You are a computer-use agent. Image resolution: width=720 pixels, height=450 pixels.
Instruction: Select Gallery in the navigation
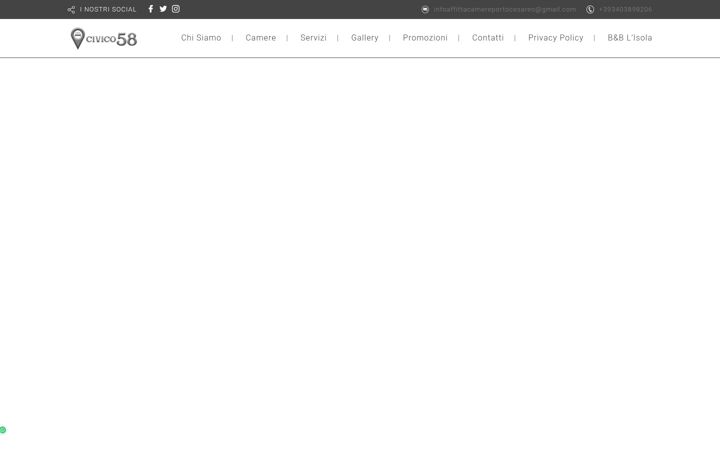tap(365, 38)
